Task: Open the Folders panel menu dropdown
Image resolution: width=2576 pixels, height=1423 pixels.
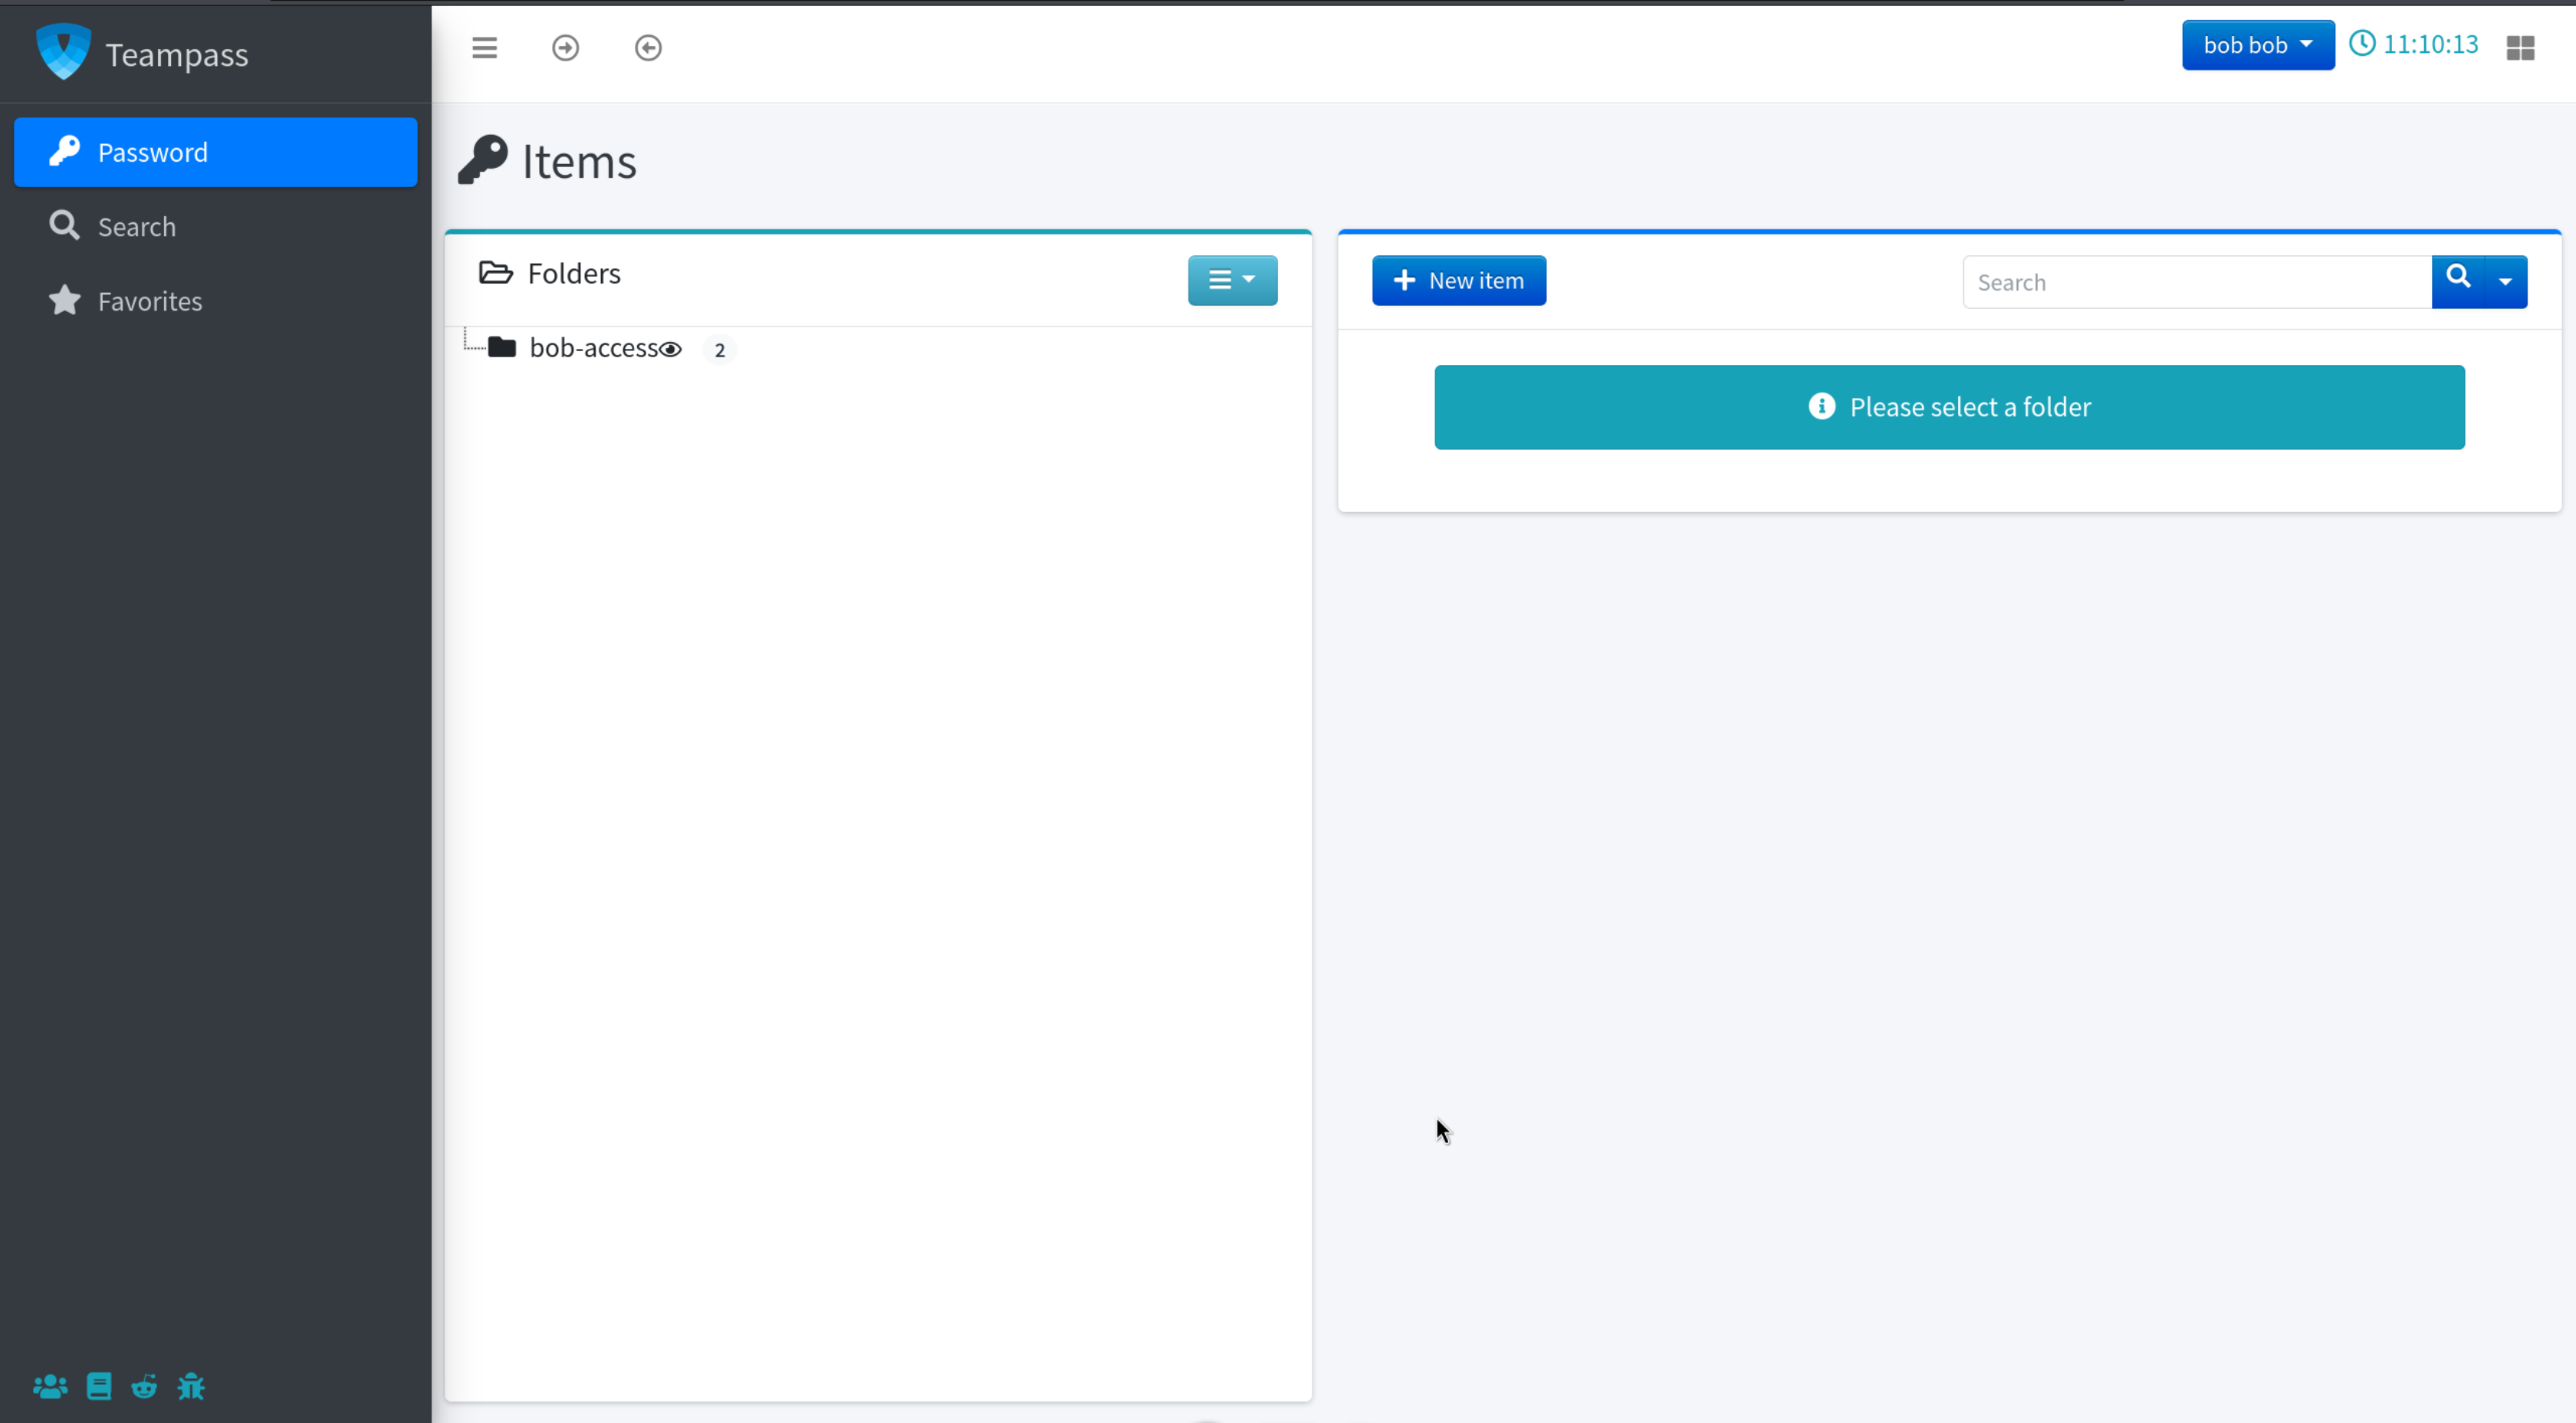Action: pyautogui.click(x=1232, y=280)
